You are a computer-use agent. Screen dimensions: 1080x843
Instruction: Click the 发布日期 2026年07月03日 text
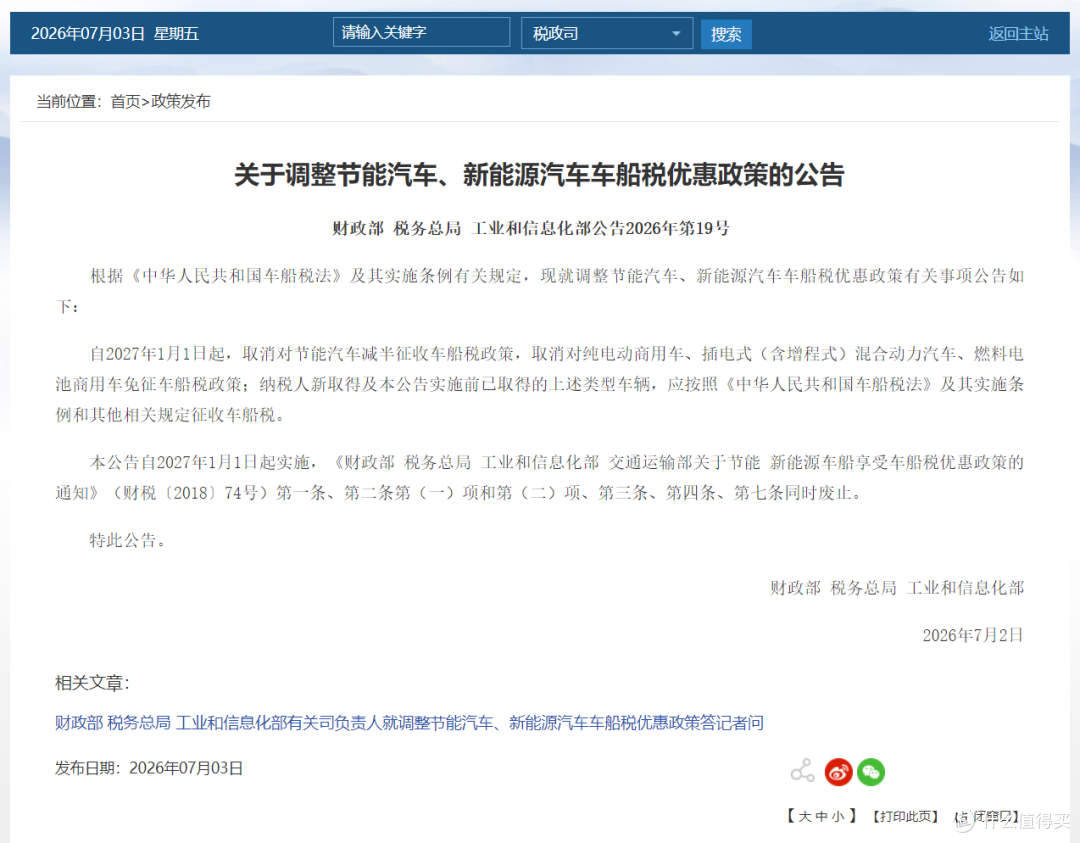[x=149, y=768]
